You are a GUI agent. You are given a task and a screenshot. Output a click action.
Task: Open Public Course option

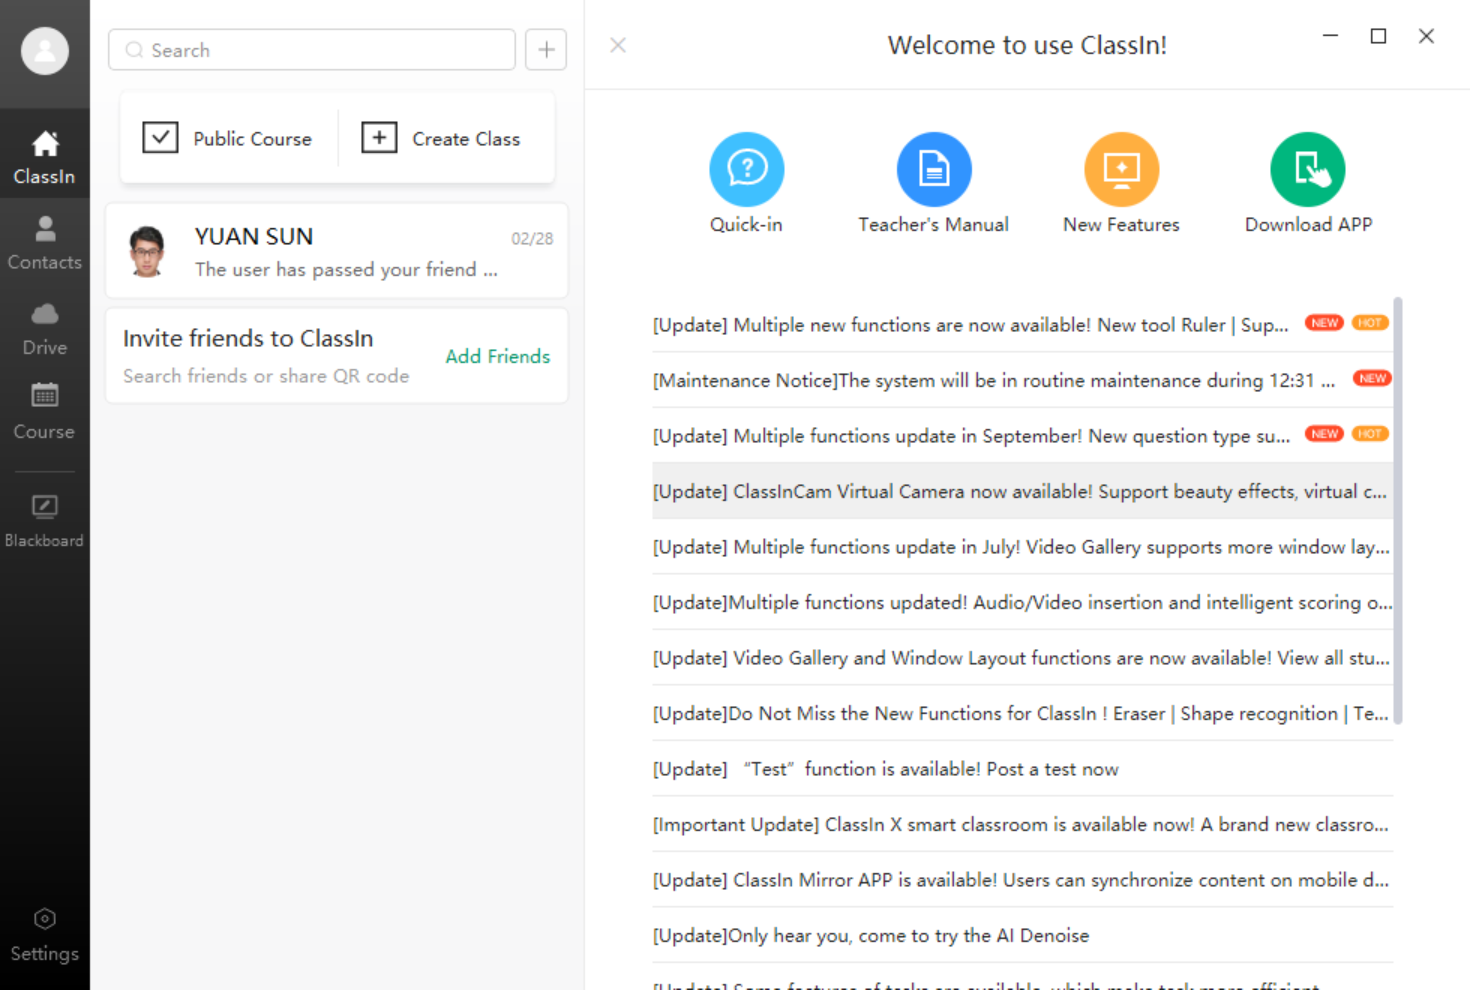pyautogui.click(x=228, y=138)
